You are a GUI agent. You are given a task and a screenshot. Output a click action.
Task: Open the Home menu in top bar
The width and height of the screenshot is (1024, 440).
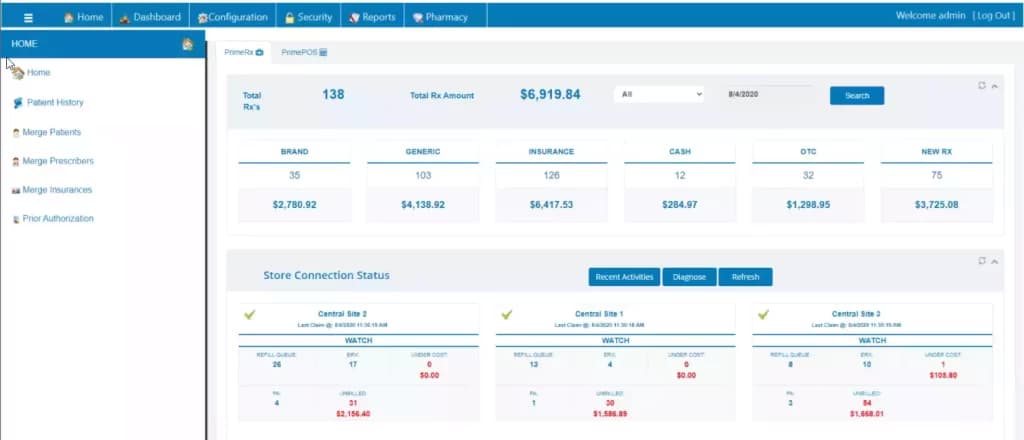click(x=84, y=18)
